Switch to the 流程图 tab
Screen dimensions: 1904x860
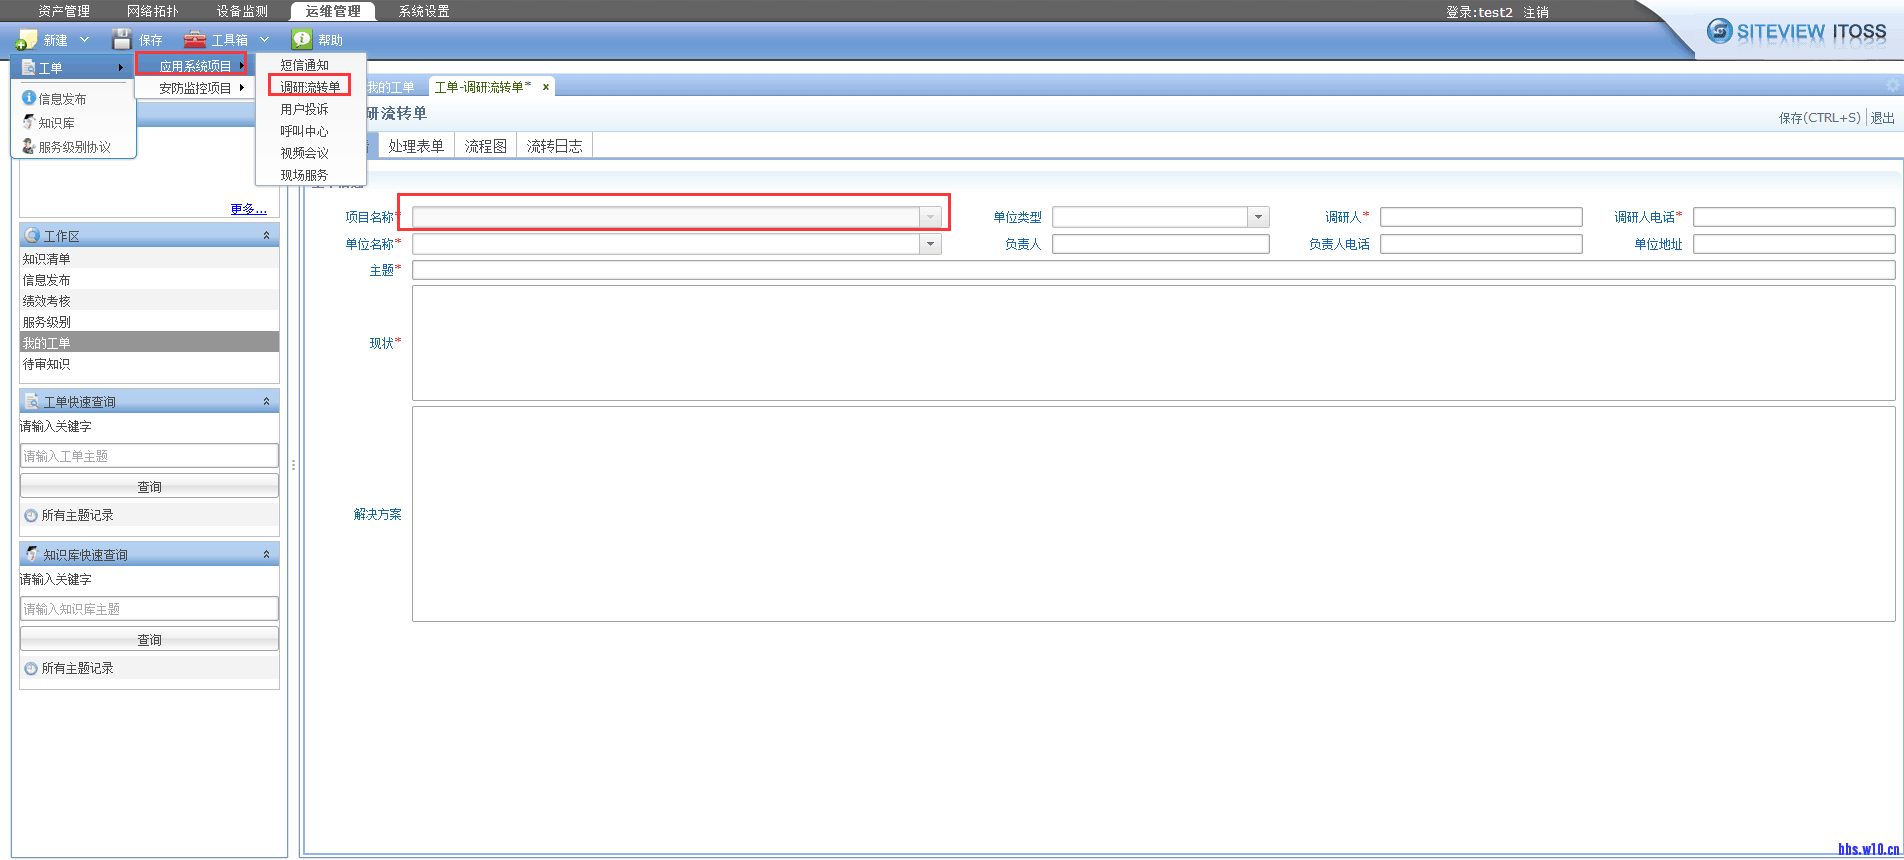pos(485,146)
